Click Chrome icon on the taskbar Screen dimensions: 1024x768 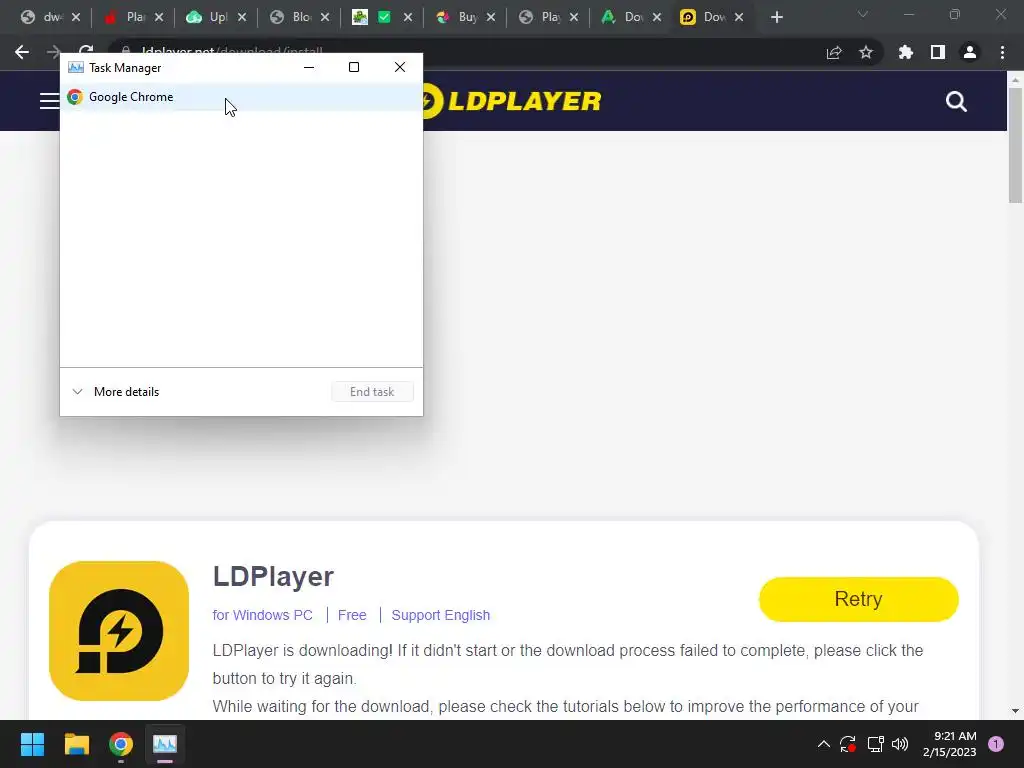[x=120, y=744]
